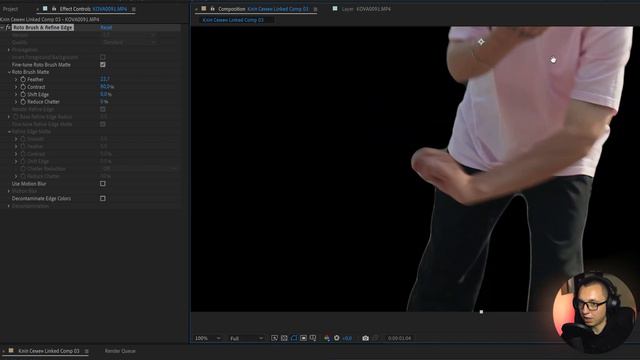This screenshot has height=360, width=640.
Task: Click the comp breadcrumb under the Composition tab
Action: (x=233, y=20)
